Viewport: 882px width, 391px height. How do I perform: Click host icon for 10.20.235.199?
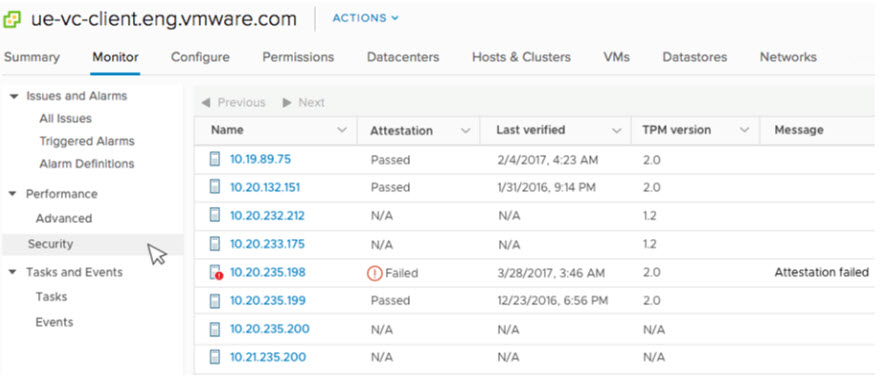tap(214, 300)
